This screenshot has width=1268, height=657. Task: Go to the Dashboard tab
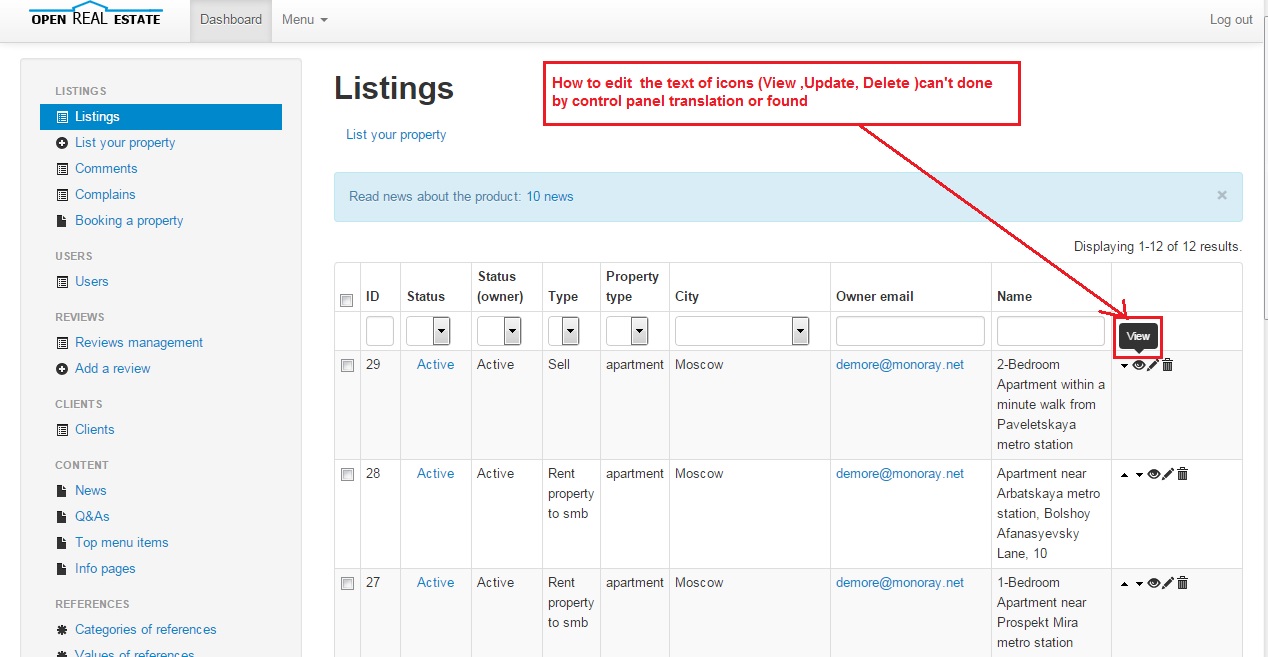tap(231, 20)
